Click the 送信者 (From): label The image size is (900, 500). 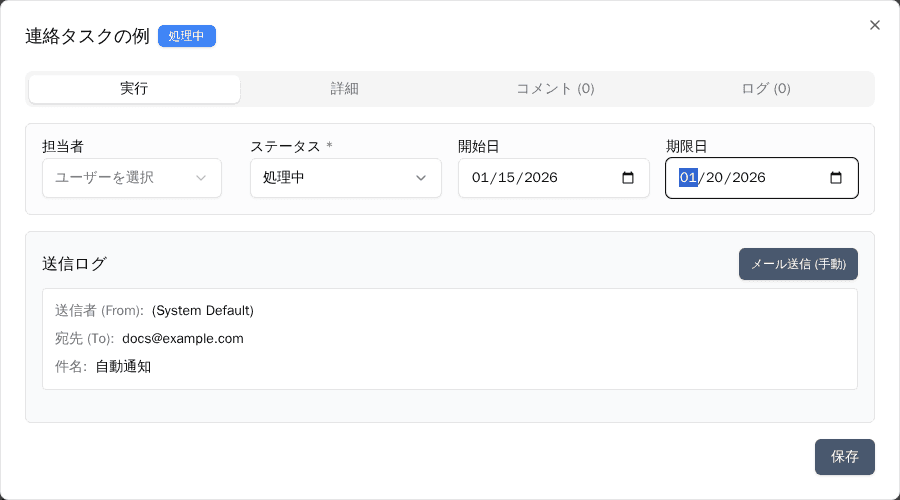(x=99, y=311)
